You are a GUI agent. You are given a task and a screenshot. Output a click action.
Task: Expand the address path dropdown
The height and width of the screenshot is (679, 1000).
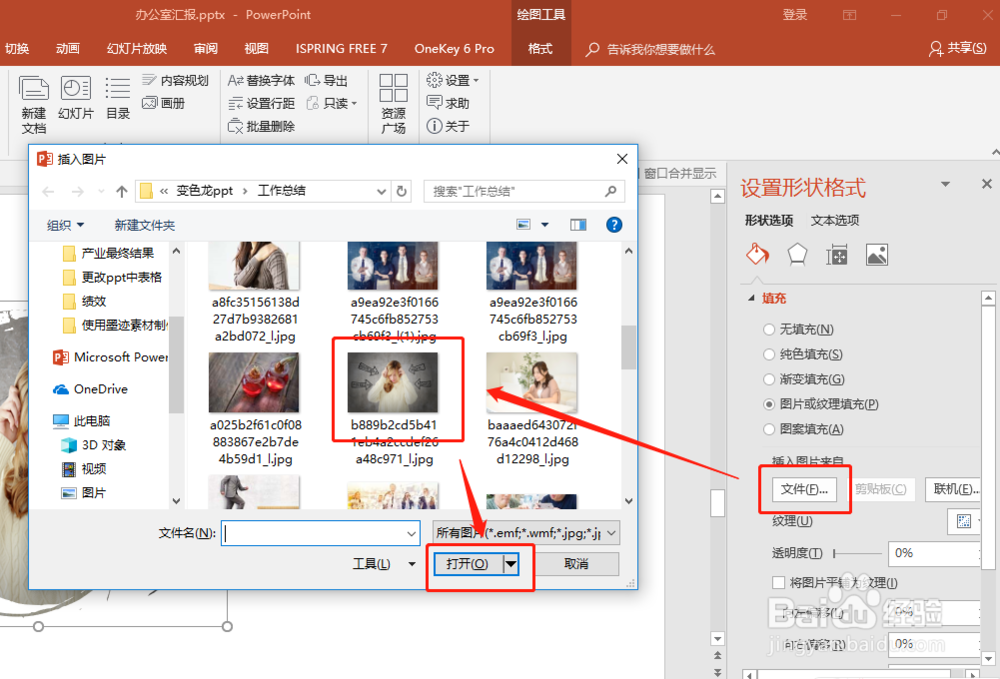pyautogui.click(x=381, y=191)
